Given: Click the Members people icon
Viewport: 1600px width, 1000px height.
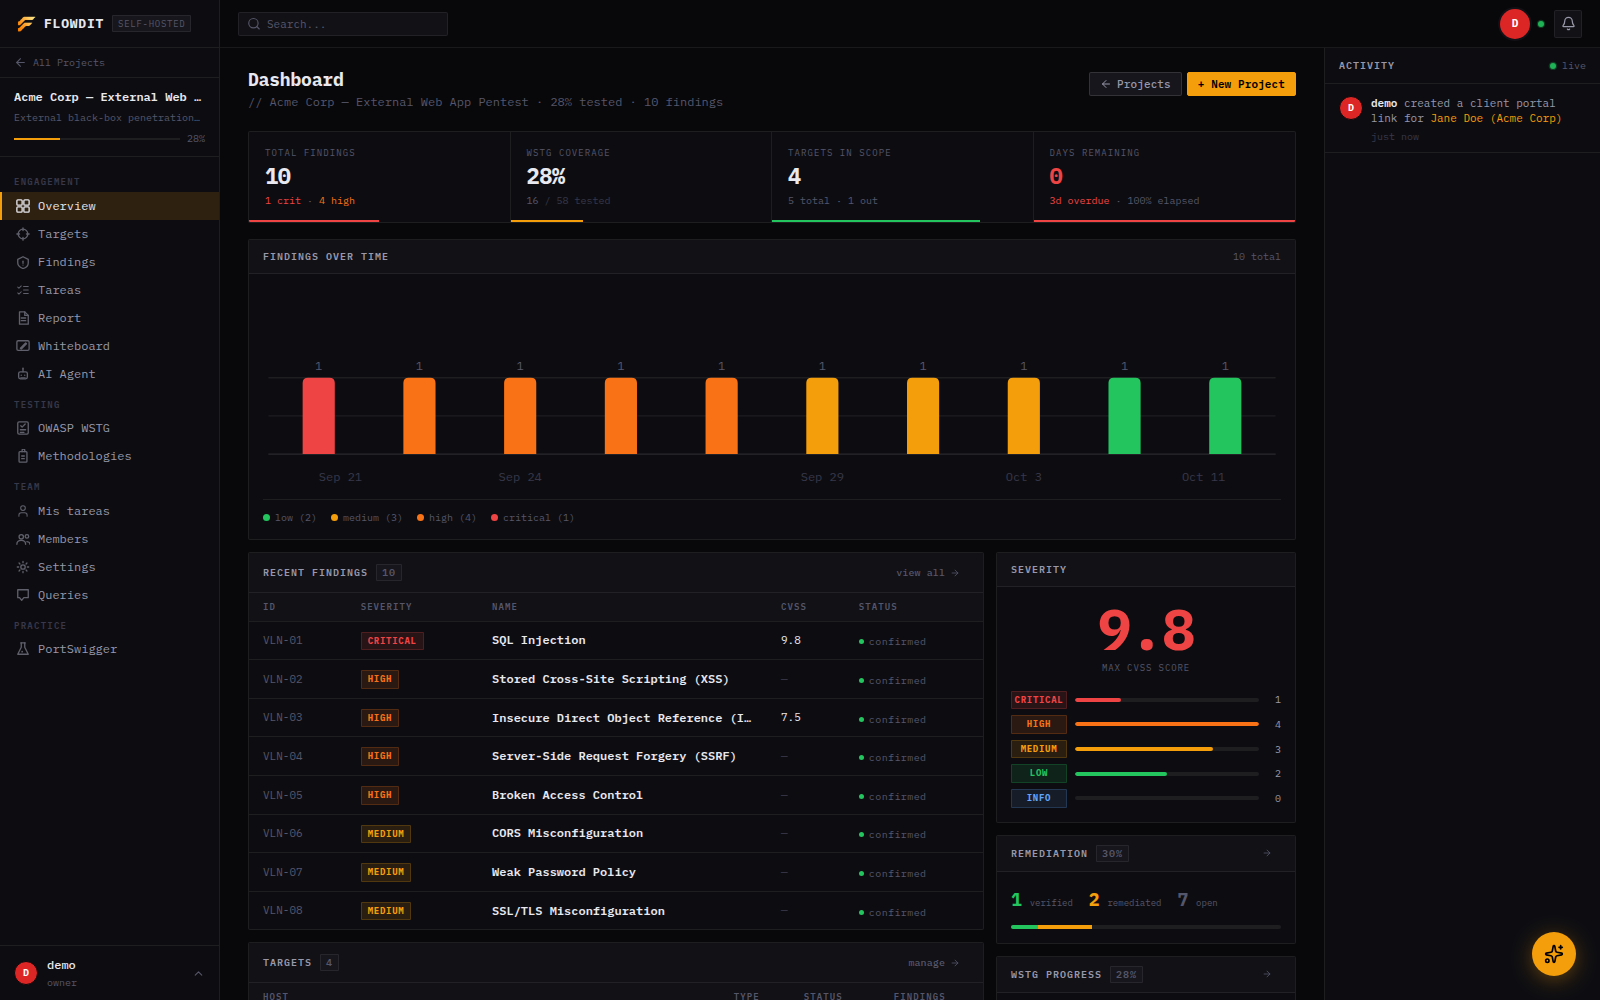Looking at the screenshot, I should click(23, 539).
